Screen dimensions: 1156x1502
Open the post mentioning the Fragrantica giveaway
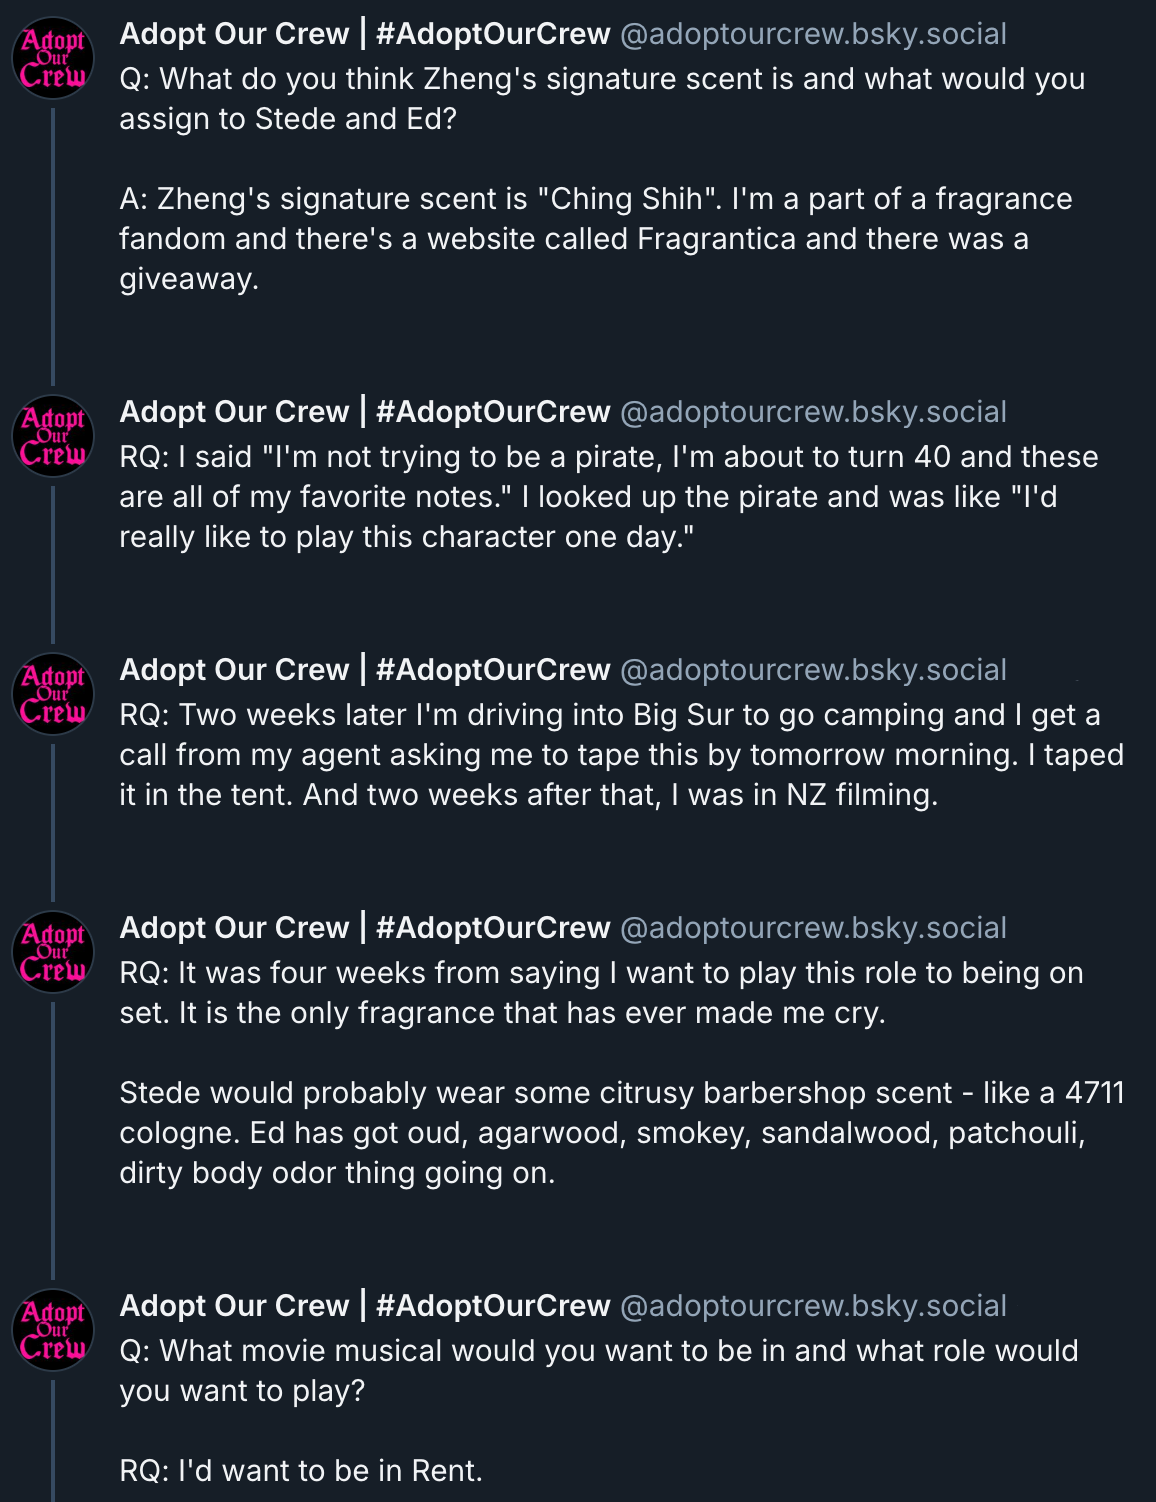[595, 239]
